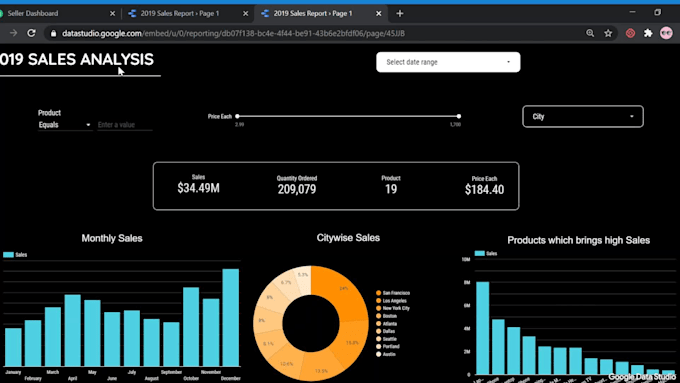
Task: Click the Boston legend entry
Action: click(386, 316)
